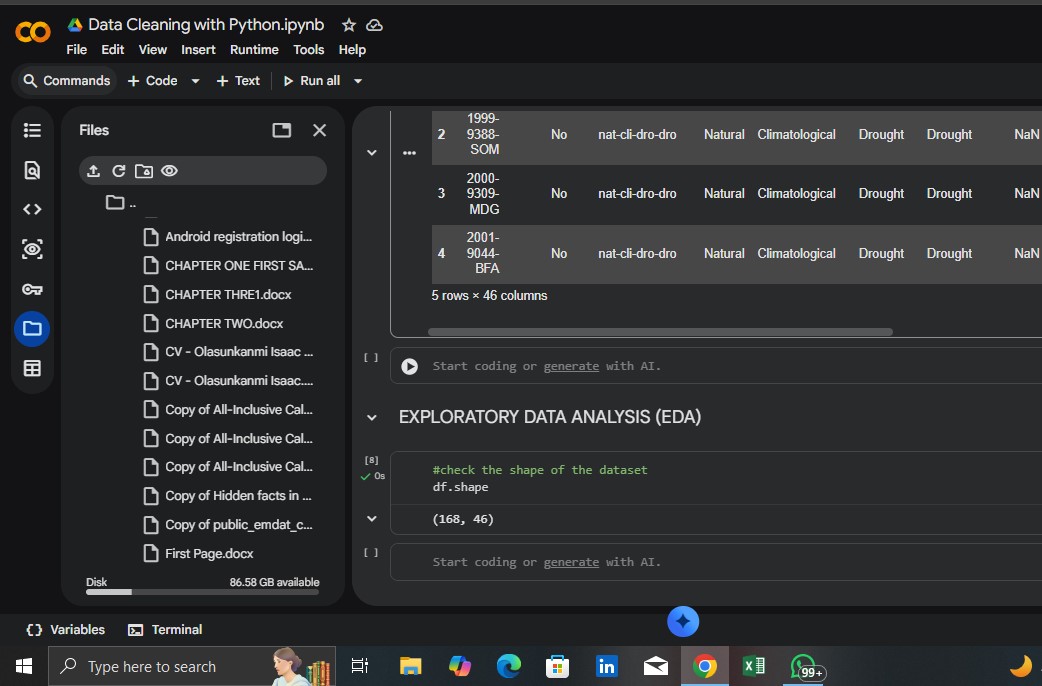The height and width of the screenshot is (686, 1042).
Task: Open the Secrets key sidebar icon
Action: pos(32,289)
